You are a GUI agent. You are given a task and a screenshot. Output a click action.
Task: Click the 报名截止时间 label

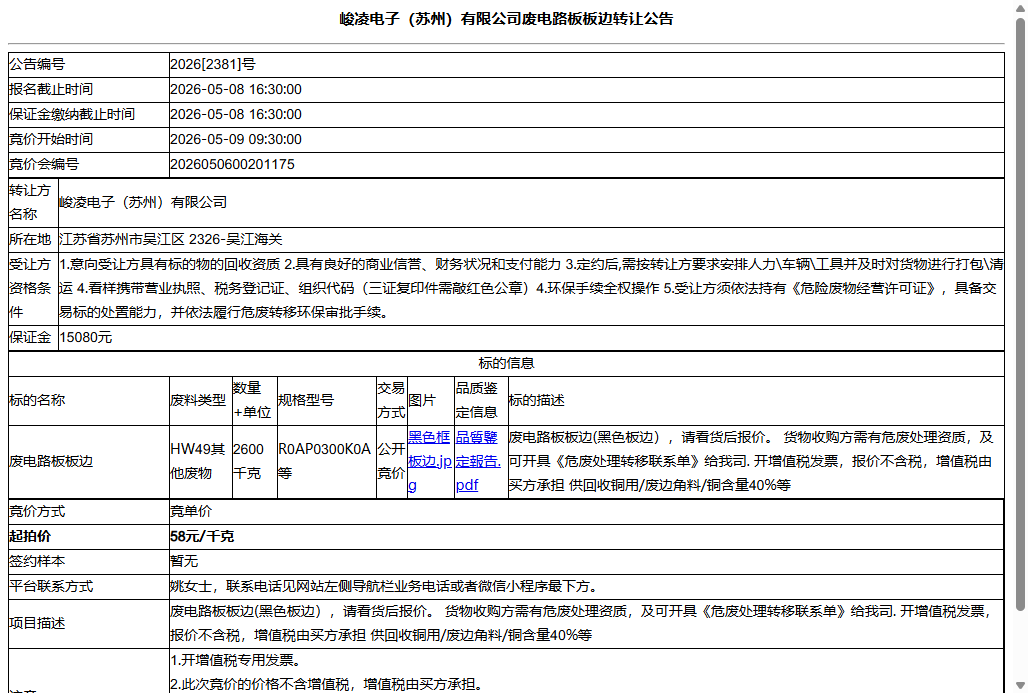click(51, 89)
